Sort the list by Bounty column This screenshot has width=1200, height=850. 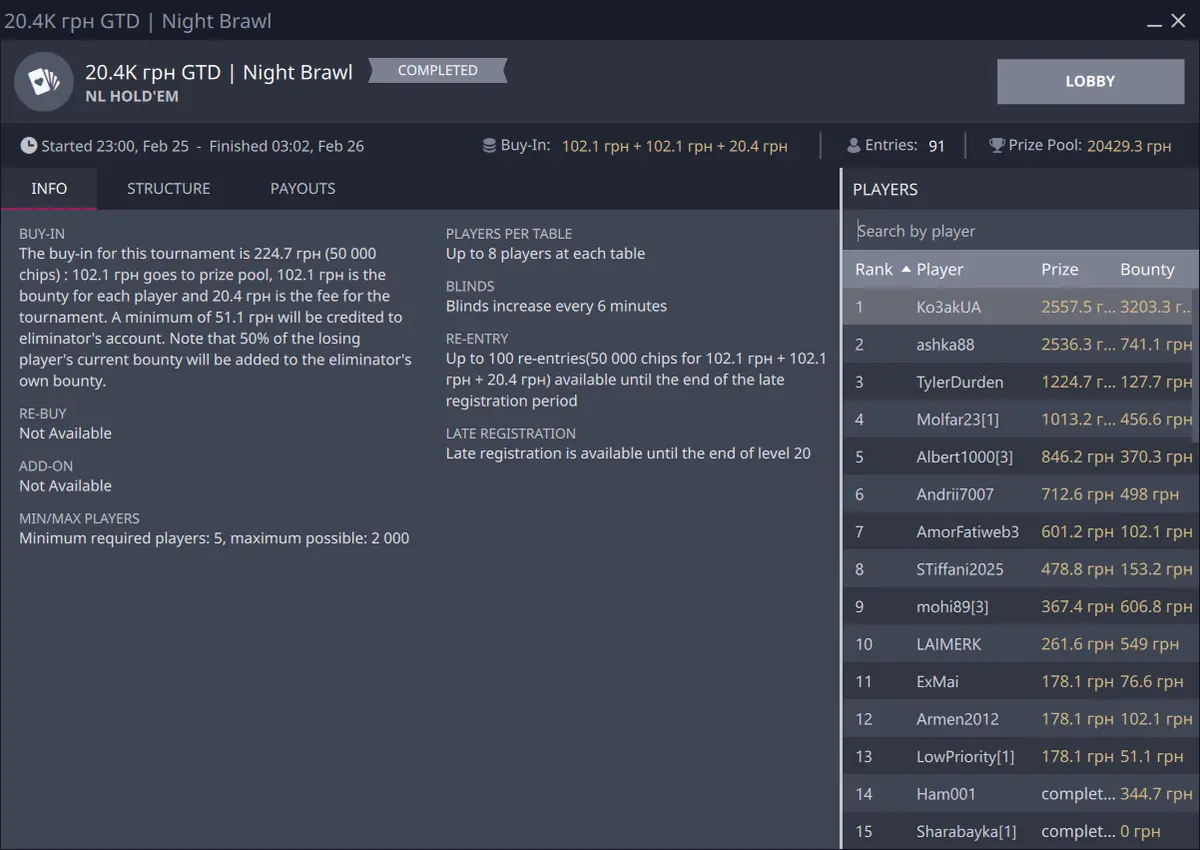[1147, 269]
